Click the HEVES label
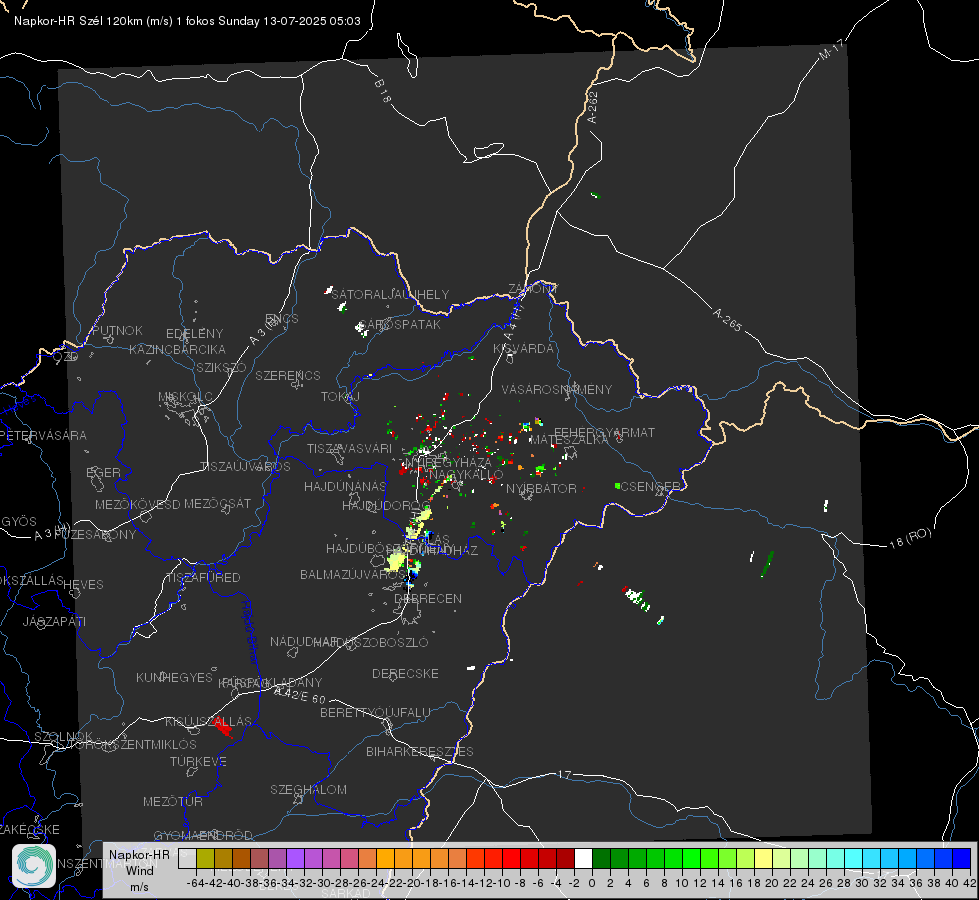 click(x=83, y=585)
